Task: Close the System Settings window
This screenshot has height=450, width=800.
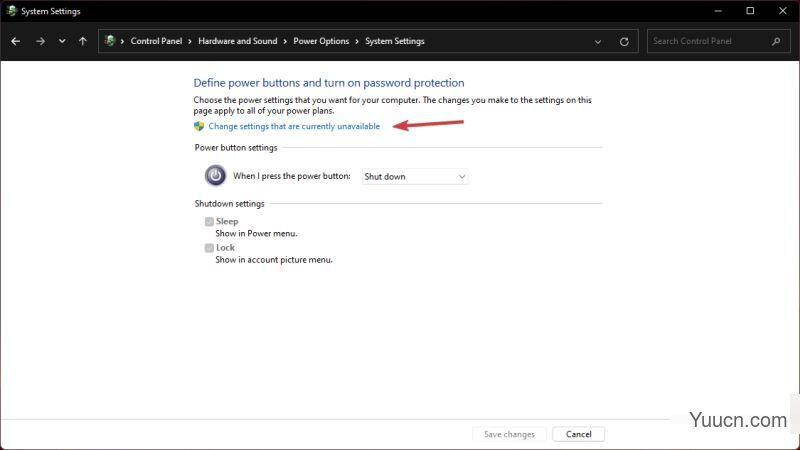Action: [783, 11]
